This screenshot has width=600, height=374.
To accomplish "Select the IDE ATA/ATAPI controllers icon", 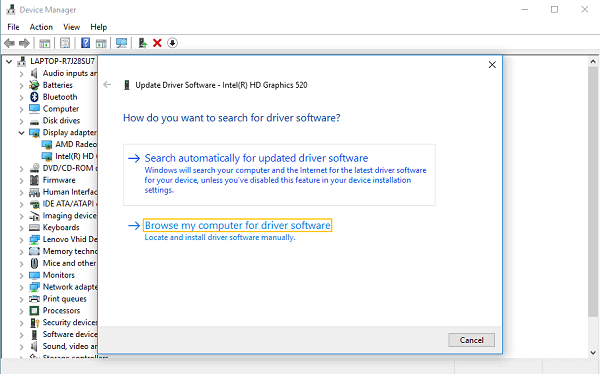I will (x=34, y=204).
